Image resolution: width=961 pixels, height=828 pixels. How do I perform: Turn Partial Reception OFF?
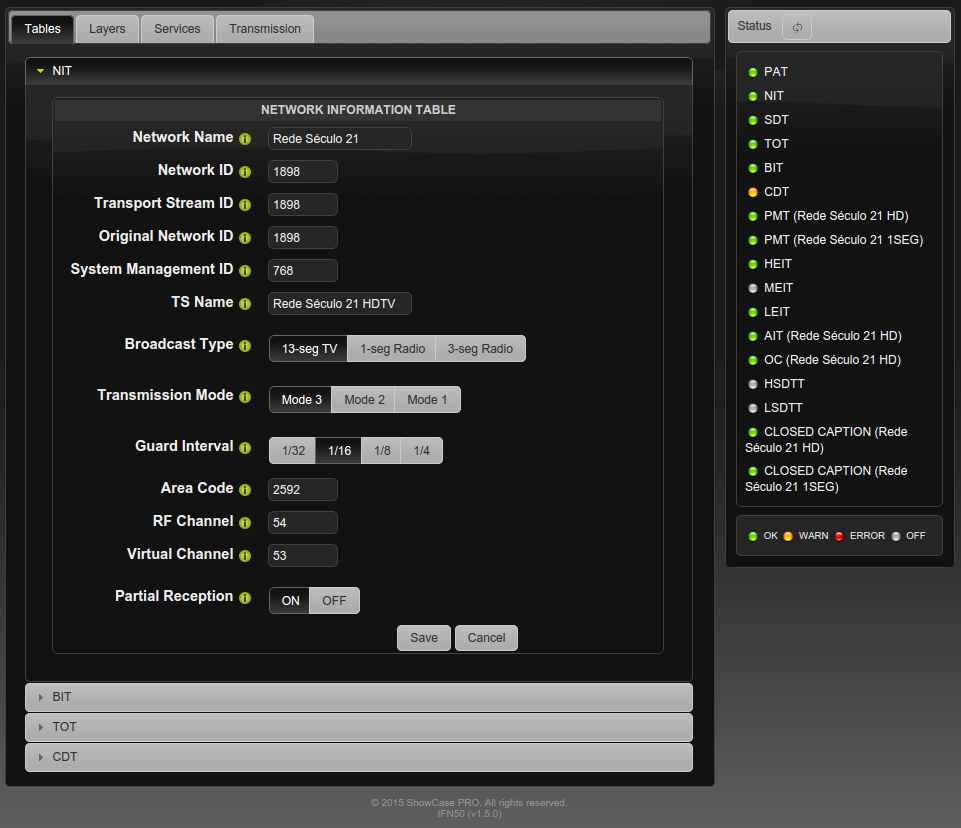coord(334,601)
